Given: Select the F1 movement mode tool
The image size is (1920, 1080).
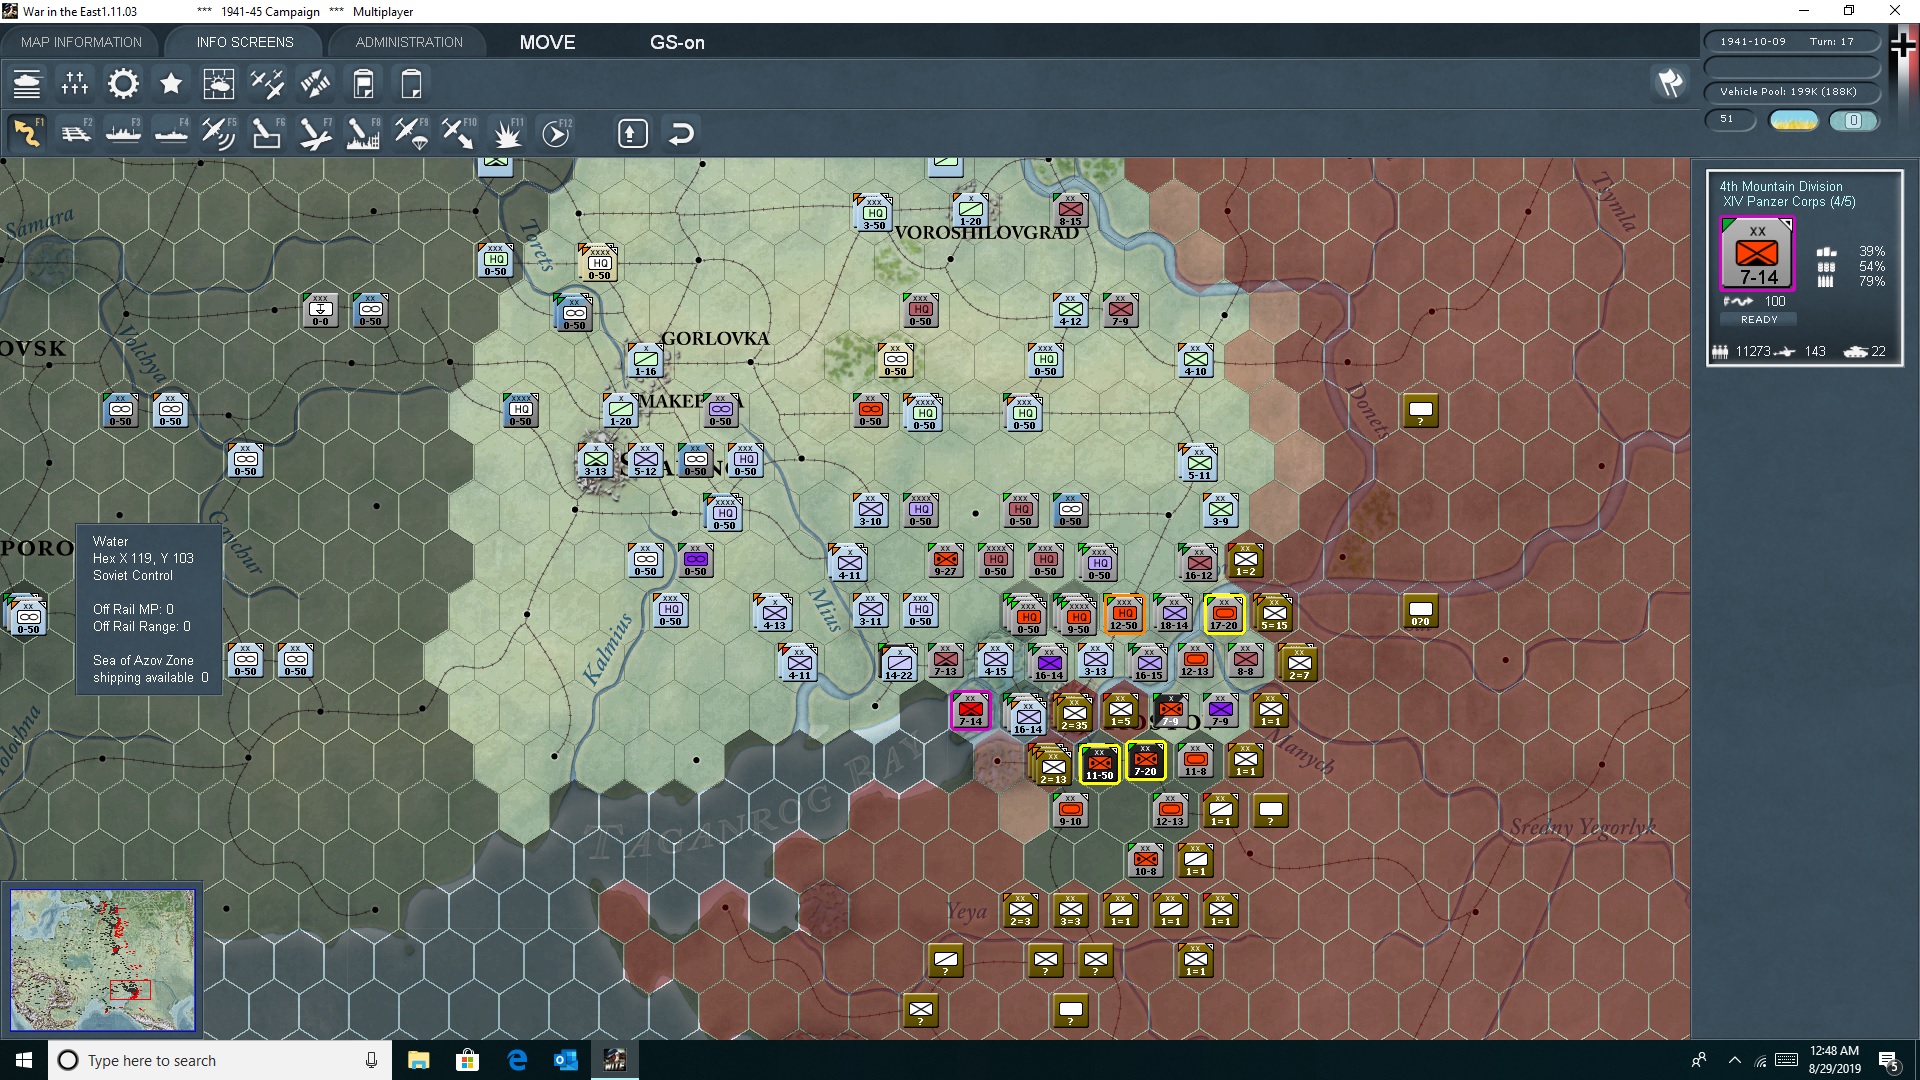Looking at the screenshot, I should (27, 133).
